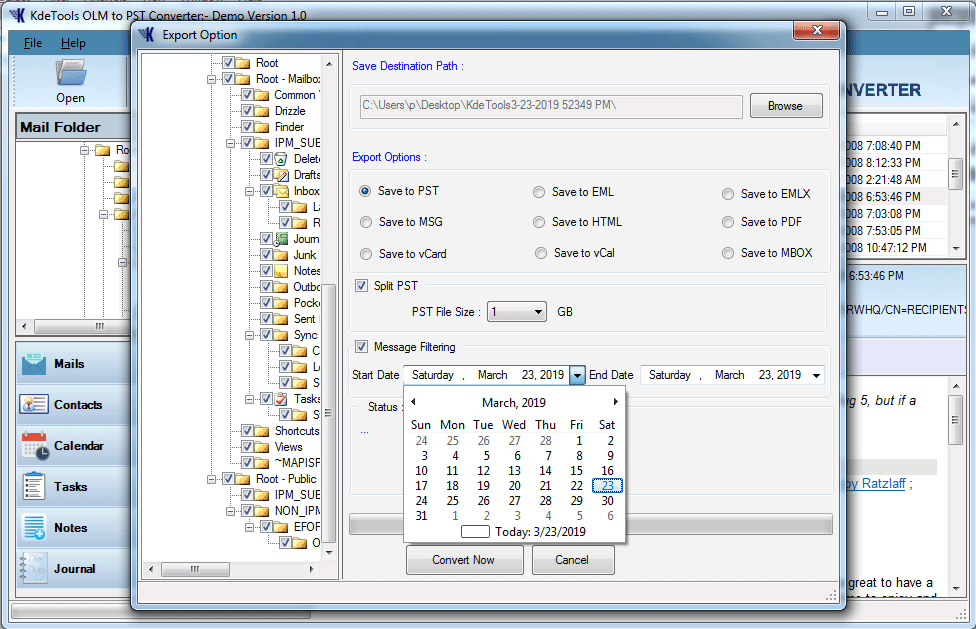This screenshot has width=976, height=629.
Task: Open the PST File Size dropdown
Action: (517, 312)
